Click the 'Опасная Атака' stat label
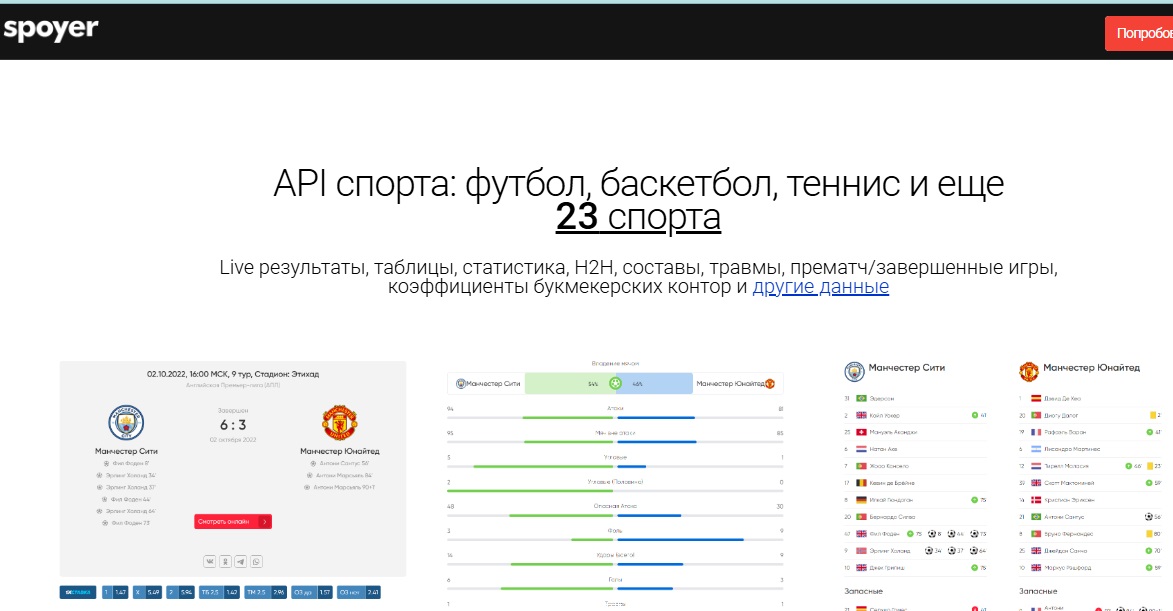The height and width of the screenshot is (611, 1173). pos(615,506)
